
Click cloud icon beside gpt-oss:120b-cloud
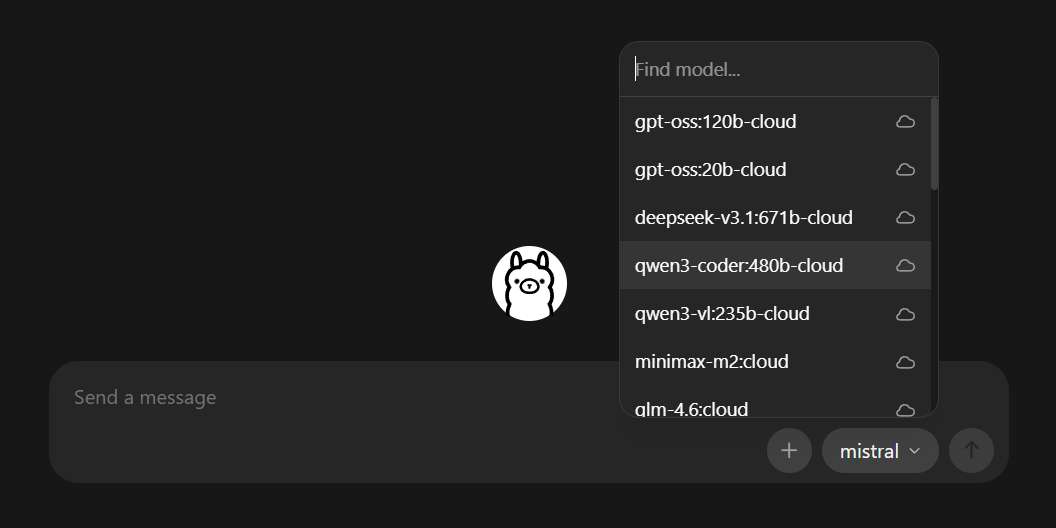click(x=905, y=122)
